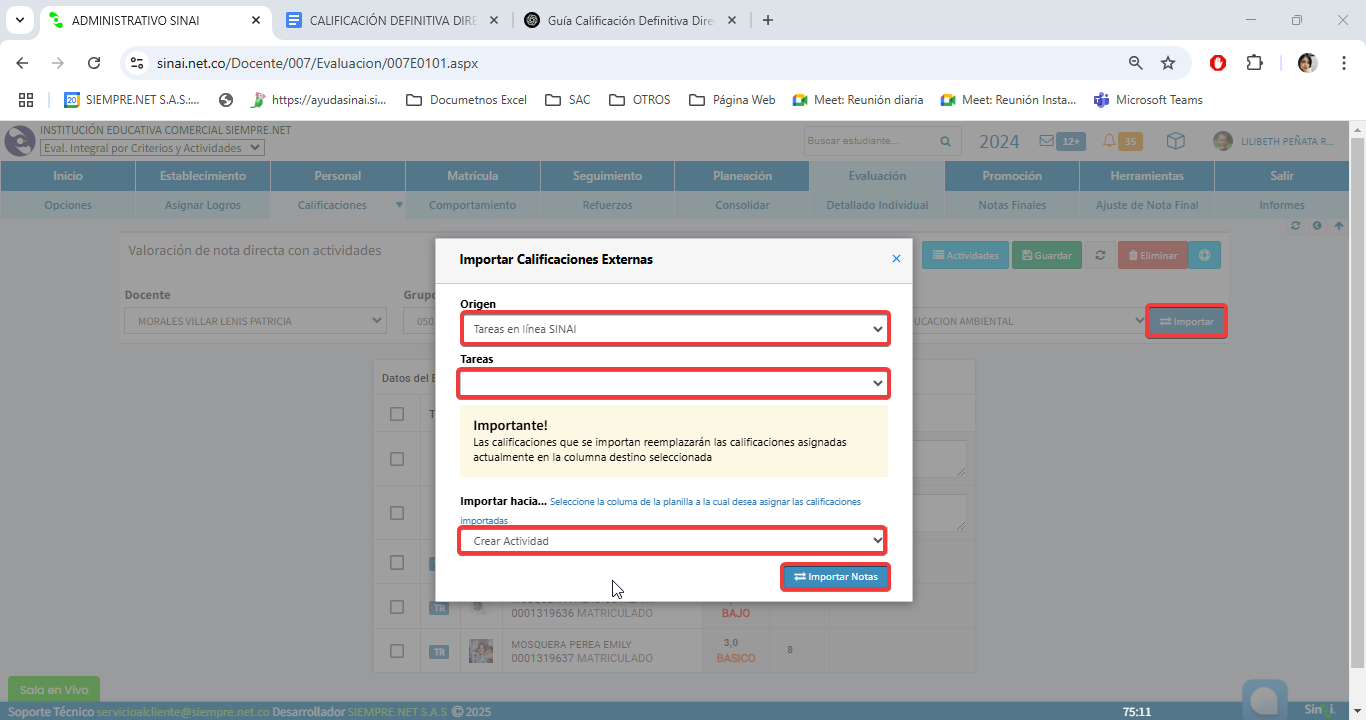This screenshot has height=720, width=1366.
Task: Open the notifications bell icon
Action: [x=1109, y=141]
